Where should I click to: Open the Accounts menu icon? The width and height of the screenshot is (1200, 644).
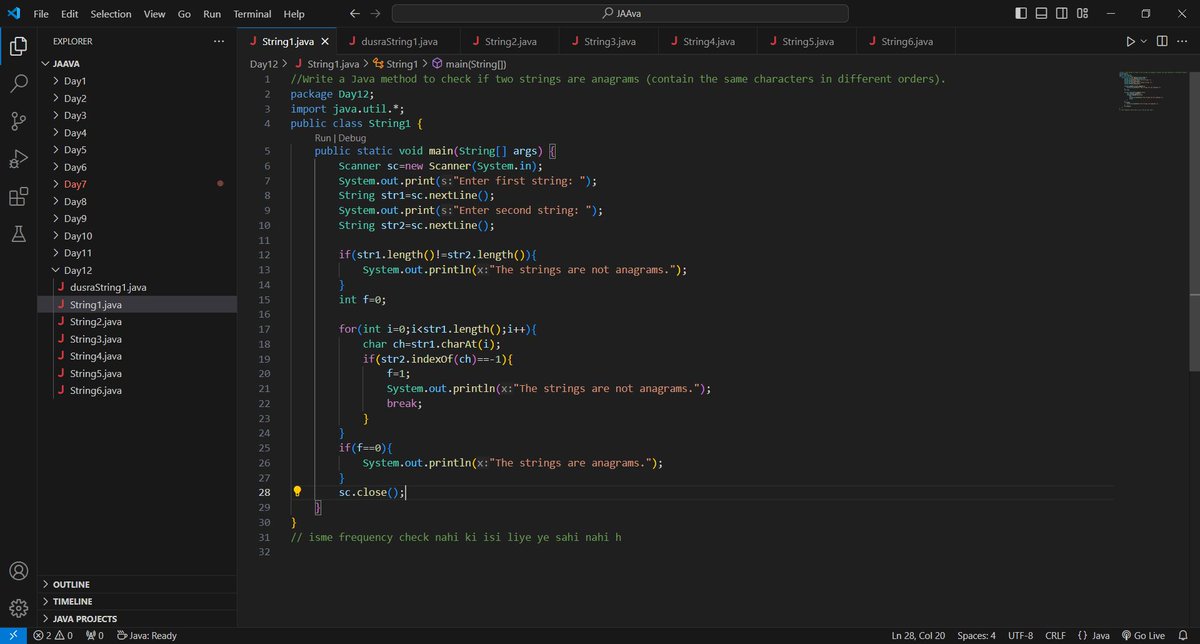[x=18, y=572]
